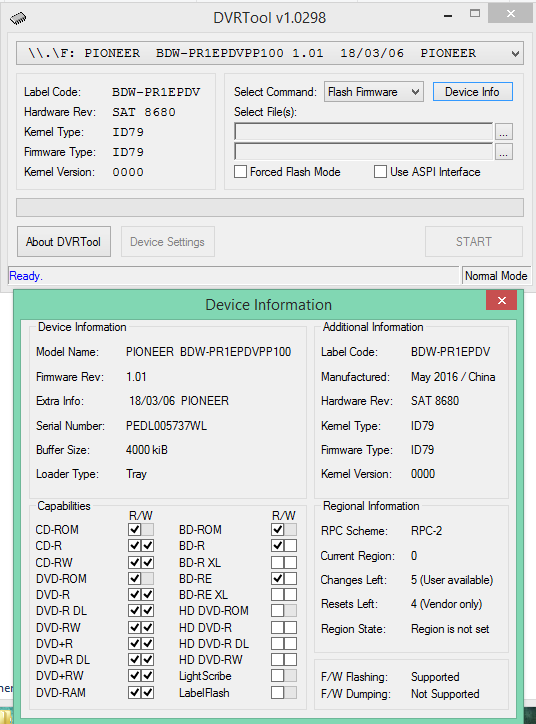The width and height of the screenshot is (536, 724).
Task: Click the START button
Action: [474, 241]
